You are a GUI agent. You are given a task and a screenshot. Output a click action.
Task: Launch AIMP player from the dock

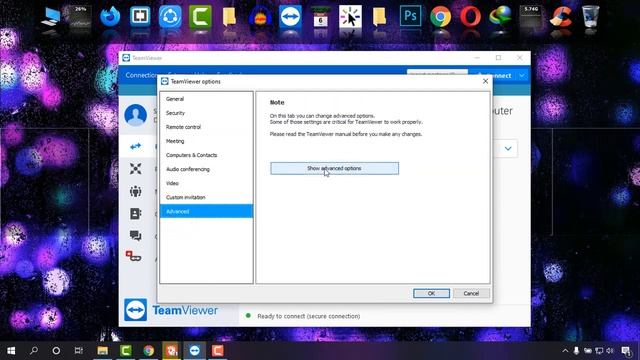pos(260,18)
